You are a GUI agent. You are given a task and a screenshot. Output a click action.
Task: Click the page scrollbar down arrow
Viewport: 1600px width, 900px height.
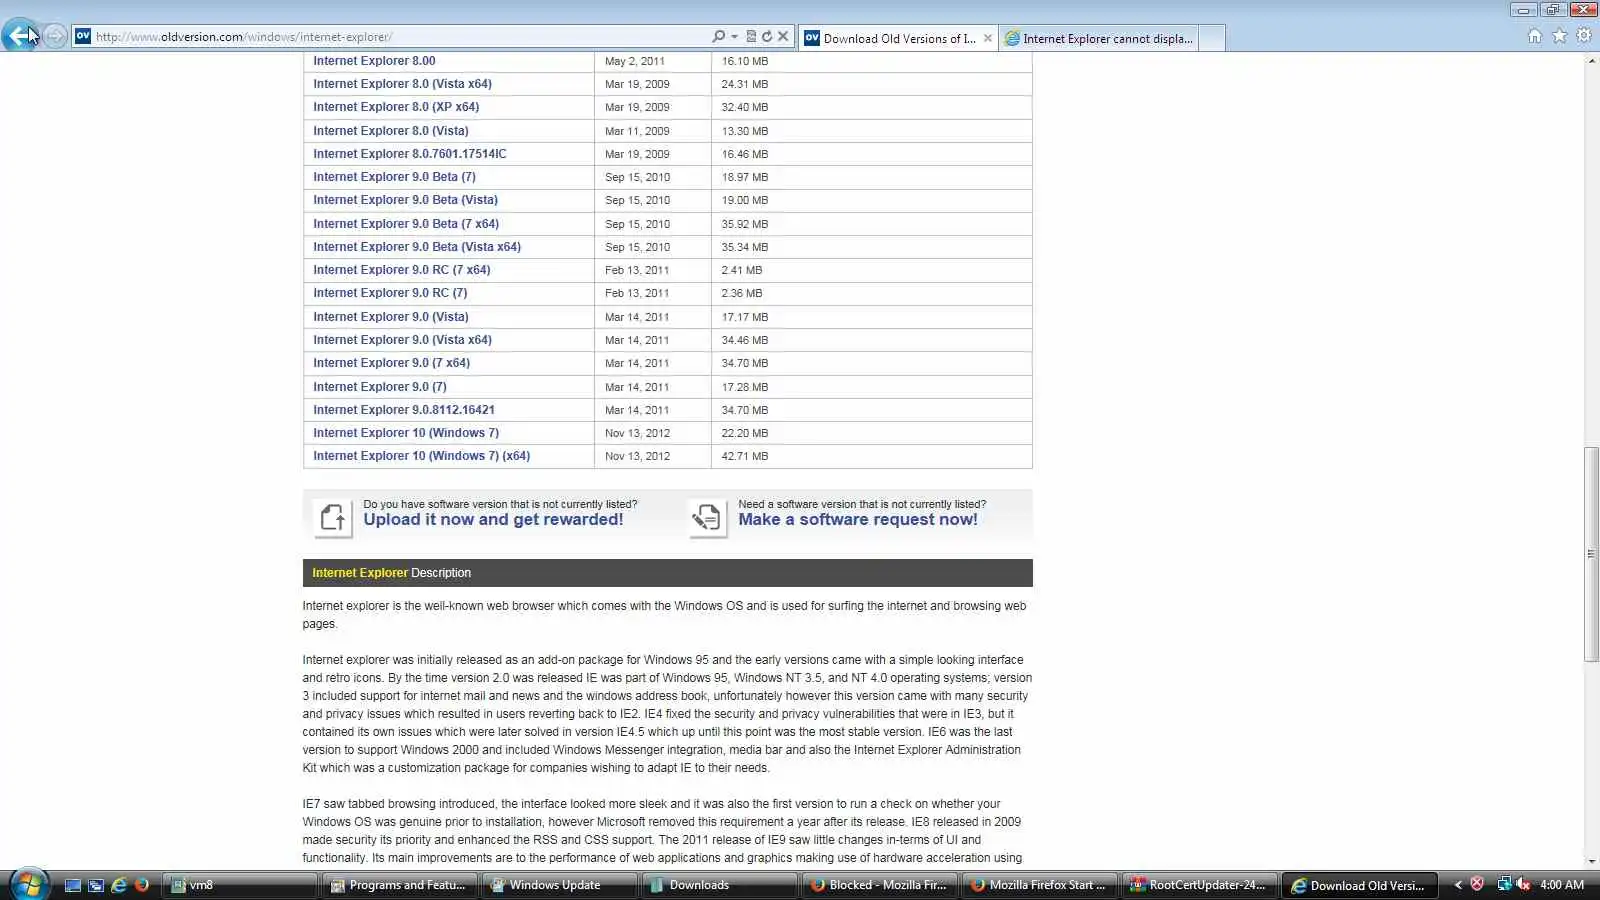tap(1591, 861)
